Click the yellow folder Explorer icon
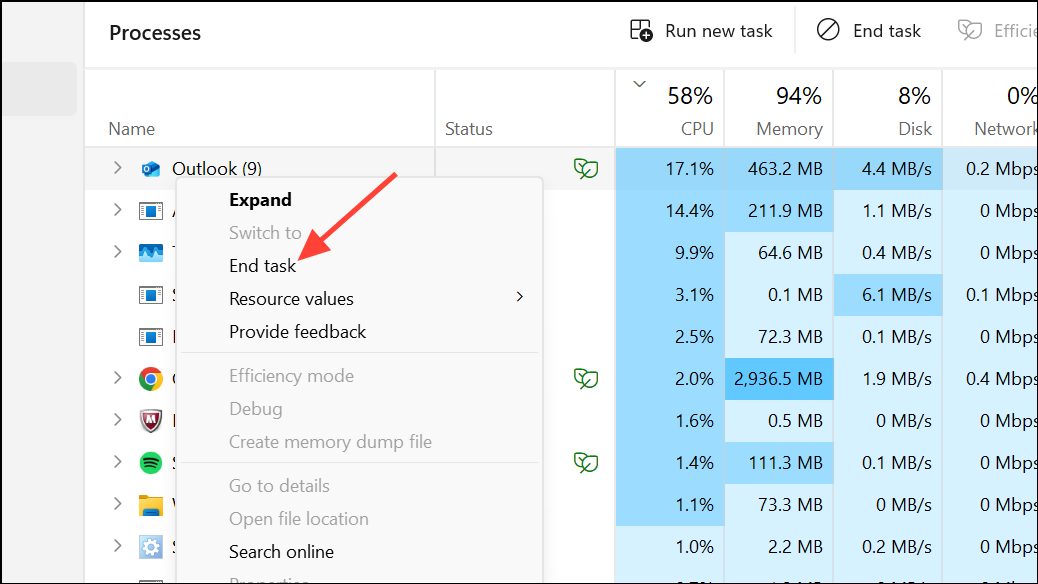Image resolution: width=1038 pixels, height=584 pixels. (150, 504)
